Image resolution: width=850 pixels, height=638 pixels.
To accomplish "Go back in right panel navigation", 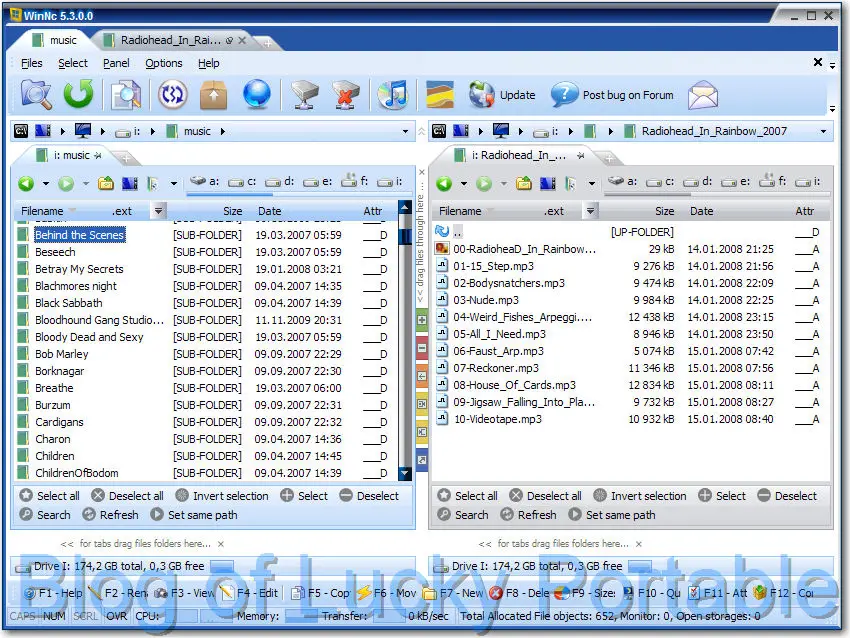I will coord(444,184).
